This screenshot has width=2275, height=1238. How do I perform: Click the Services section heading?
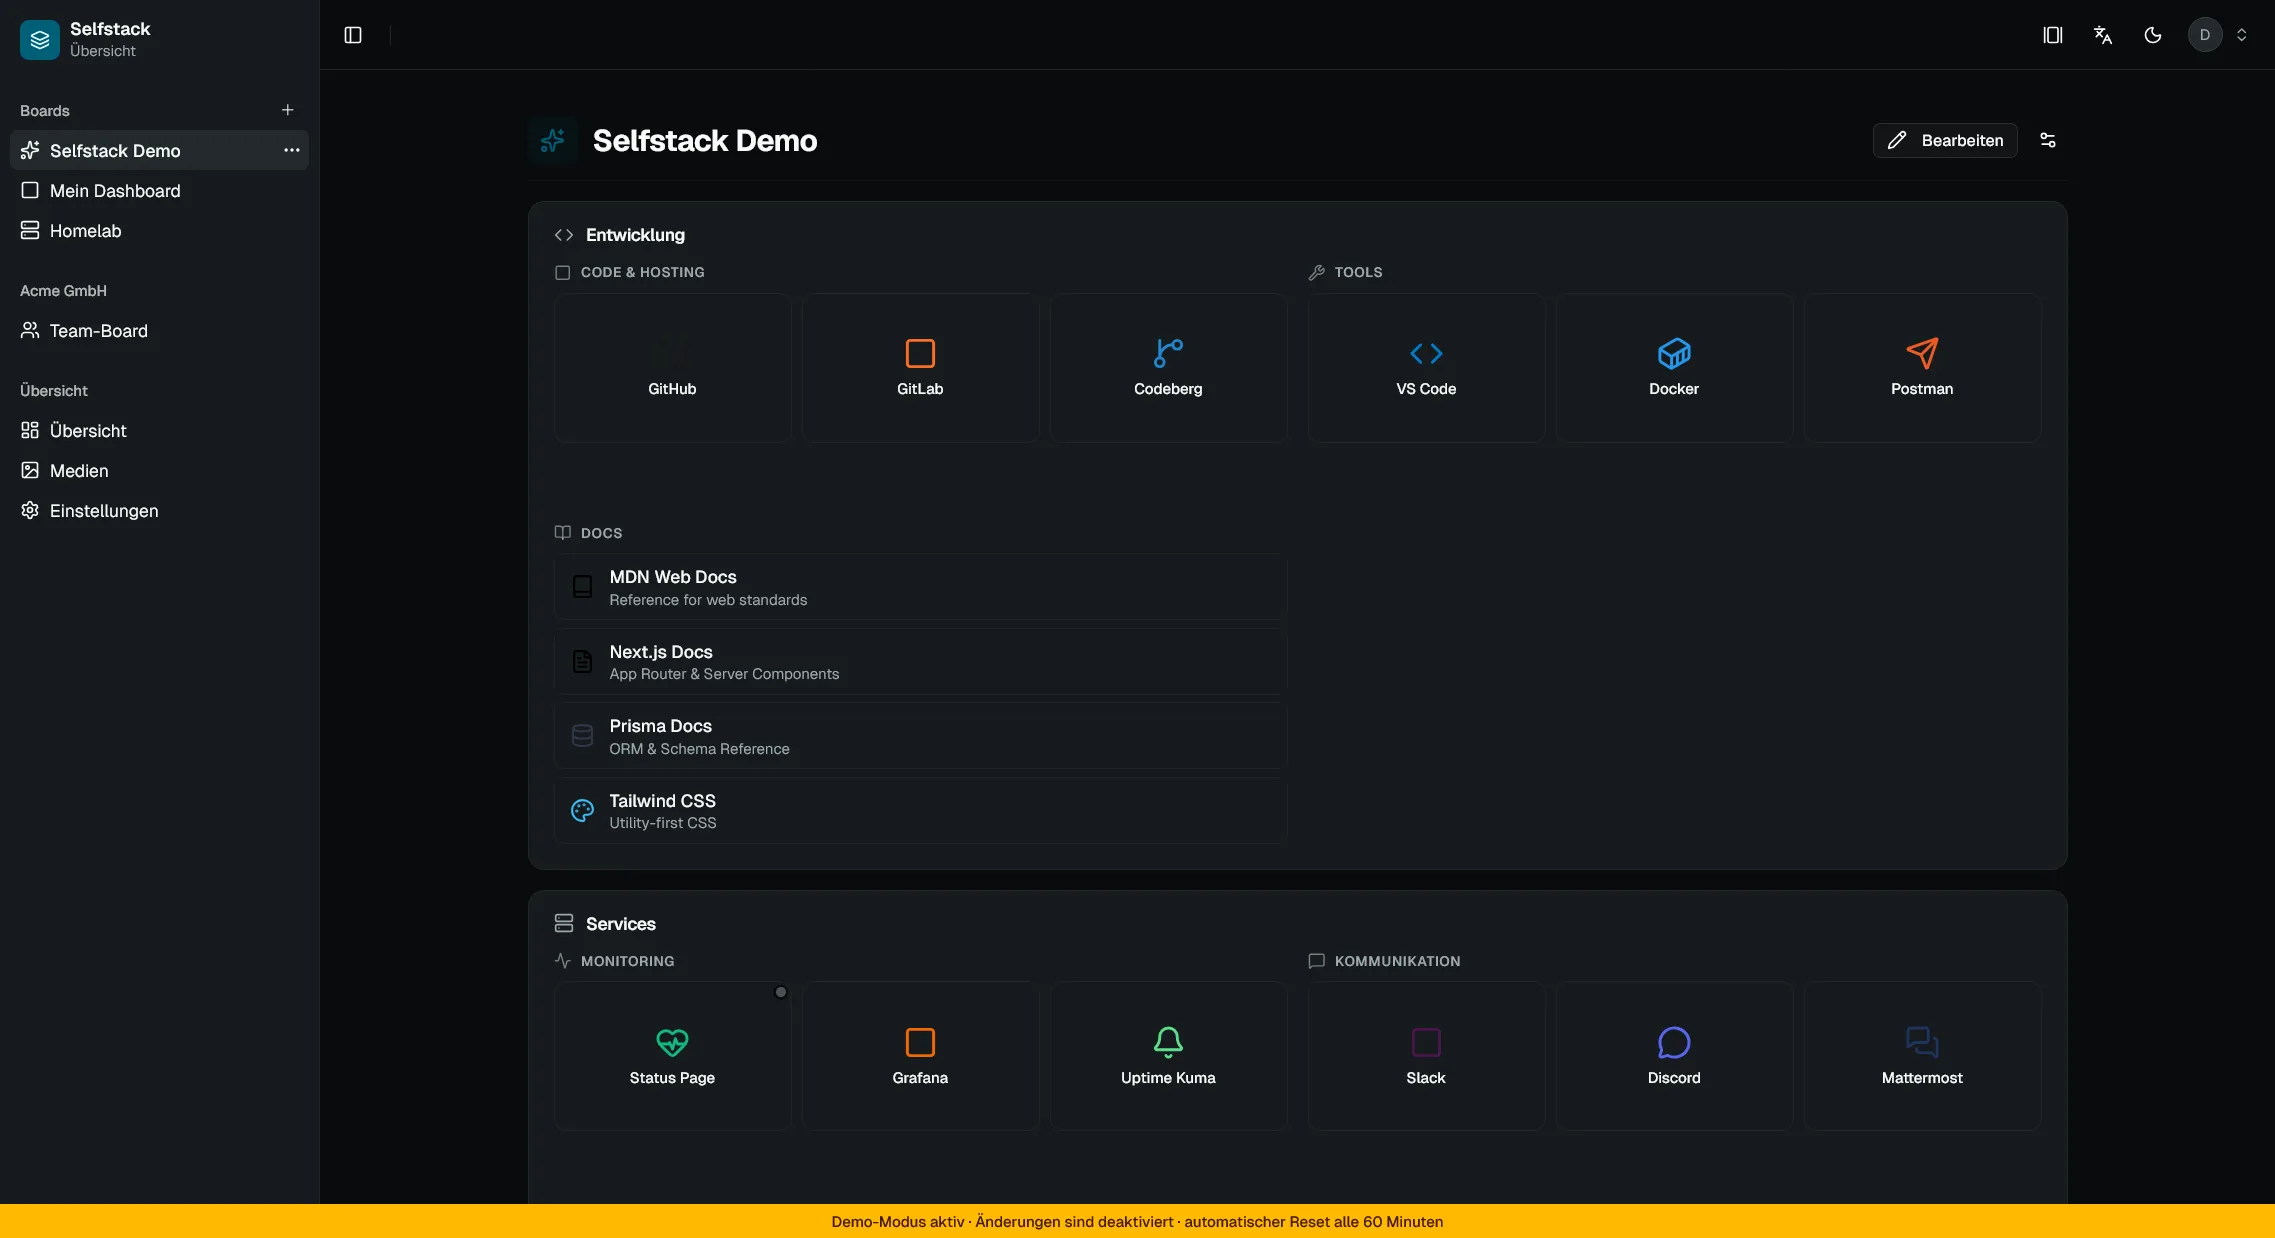(x=621, y=924)
